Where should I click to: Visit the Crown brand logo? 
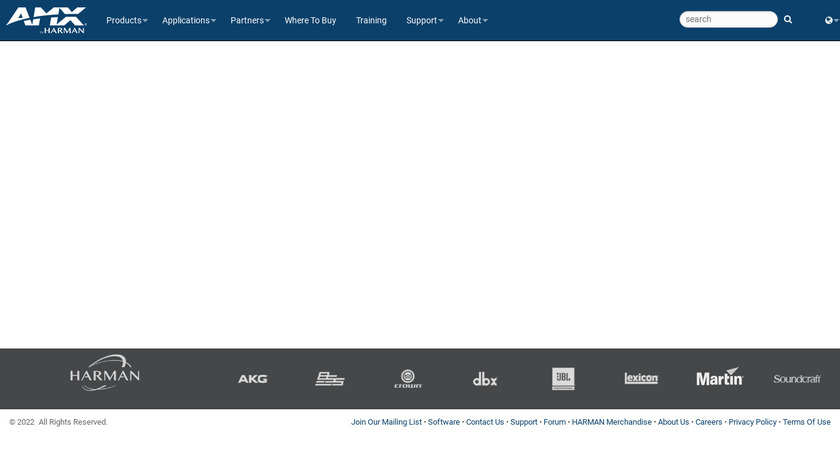(x=408, y=379)
